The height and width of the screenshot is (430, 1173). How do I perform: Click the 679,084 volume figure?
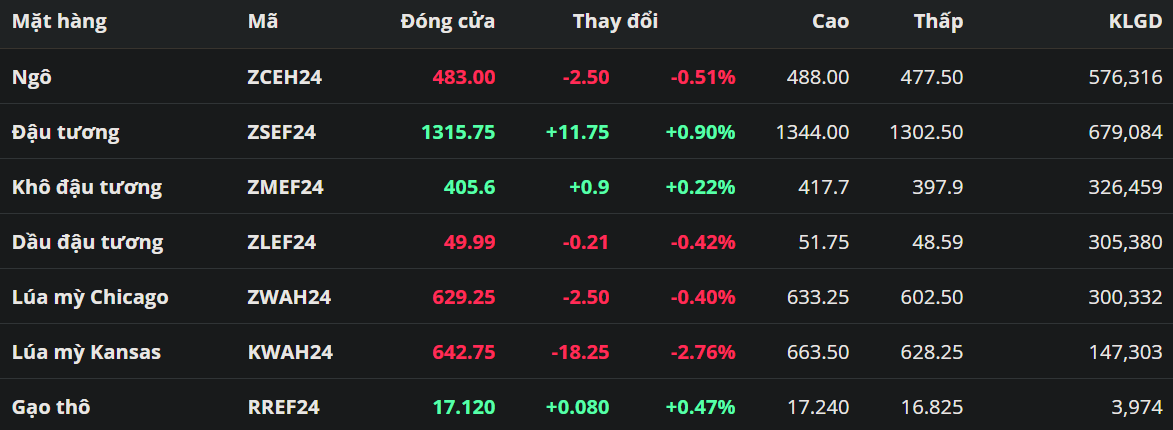[x=1125, y=132]
